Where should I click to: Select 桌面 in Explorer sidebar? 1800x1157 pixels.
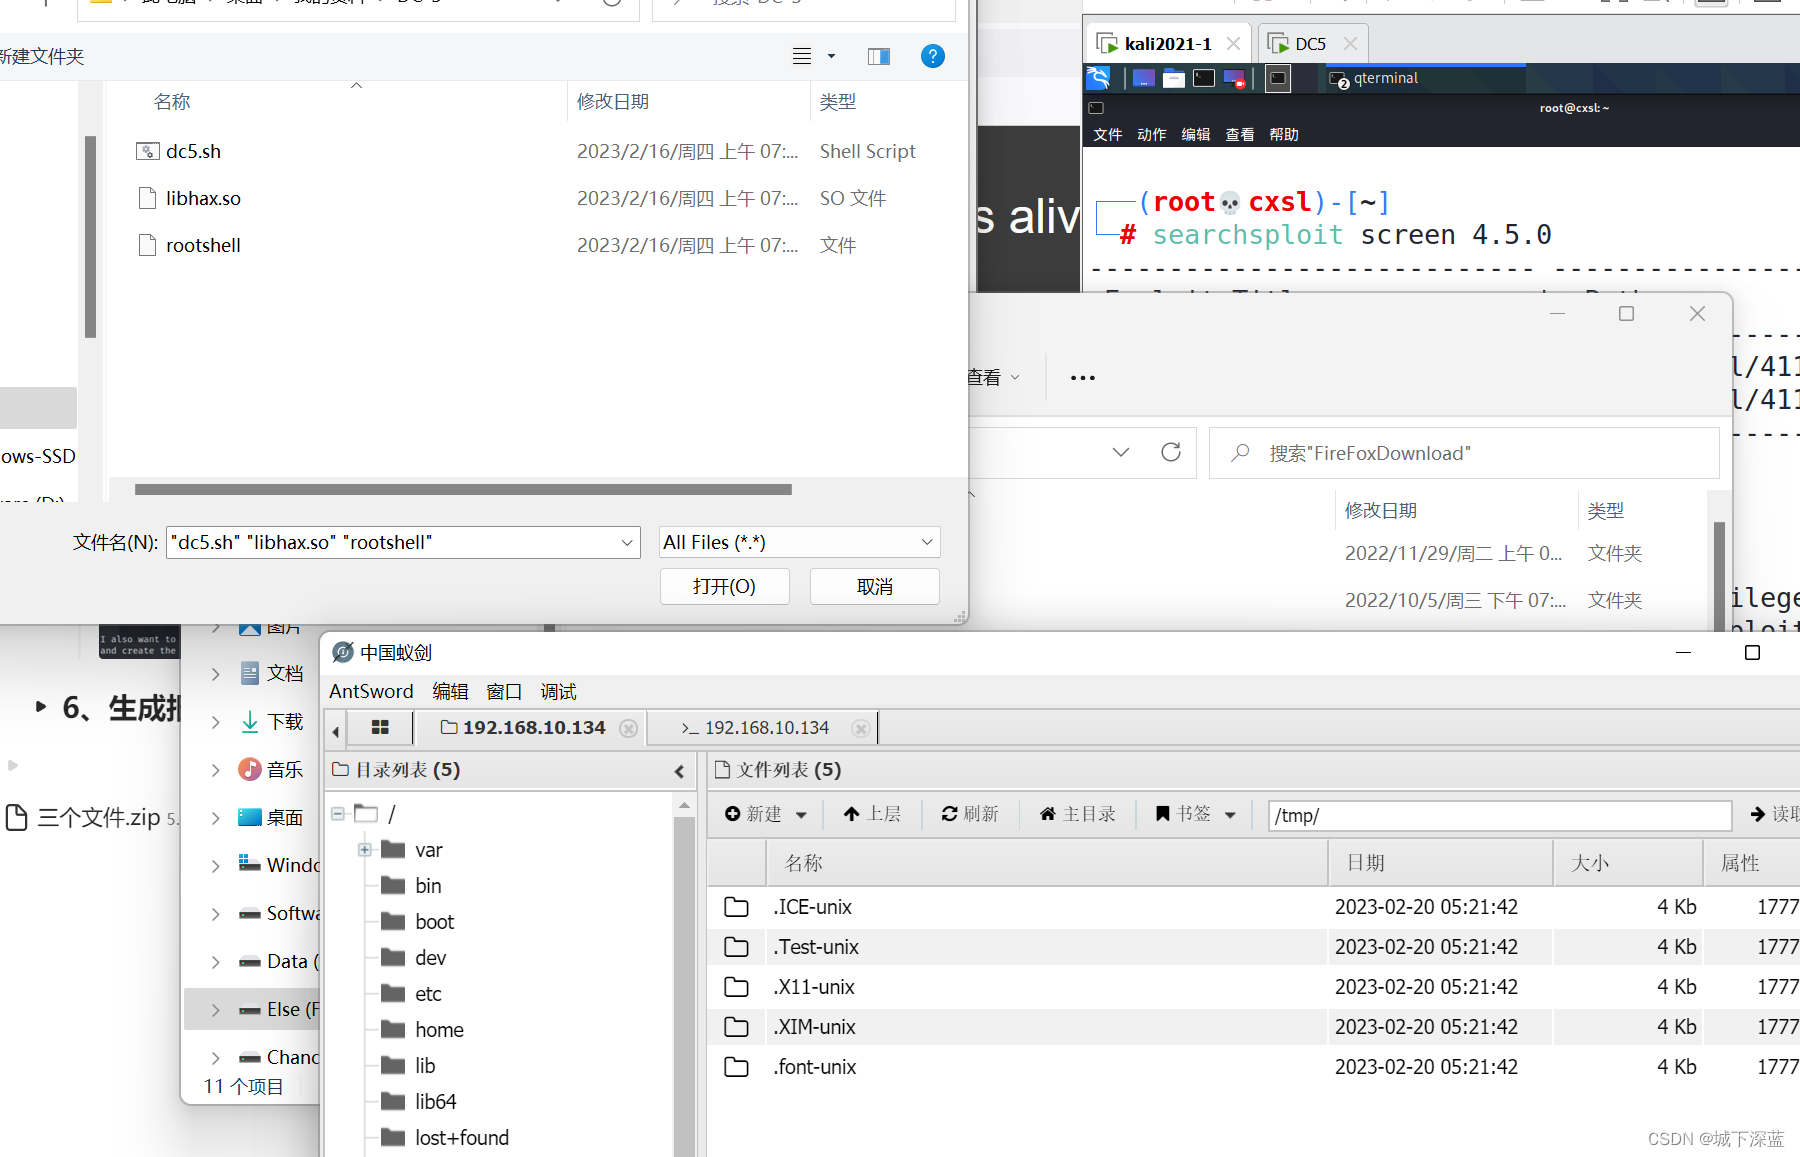coord(271,817)
